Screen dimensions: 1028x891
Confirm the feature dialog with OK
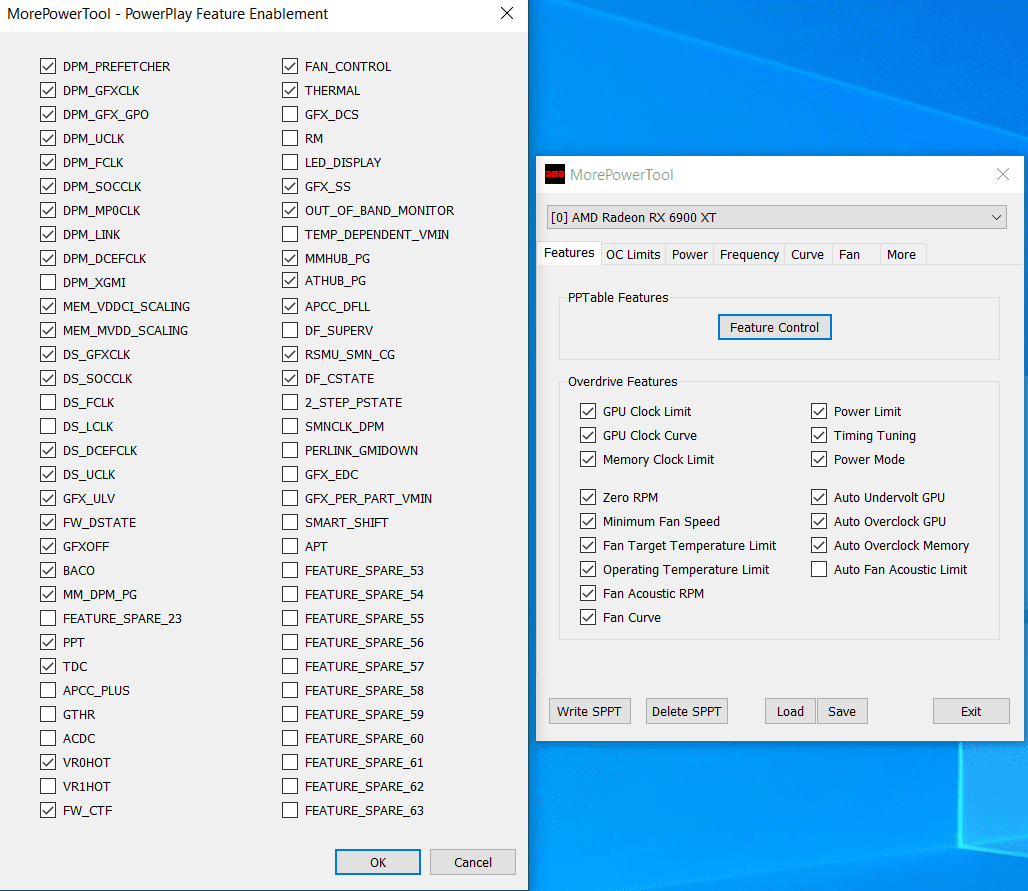[x=378, y=862]
